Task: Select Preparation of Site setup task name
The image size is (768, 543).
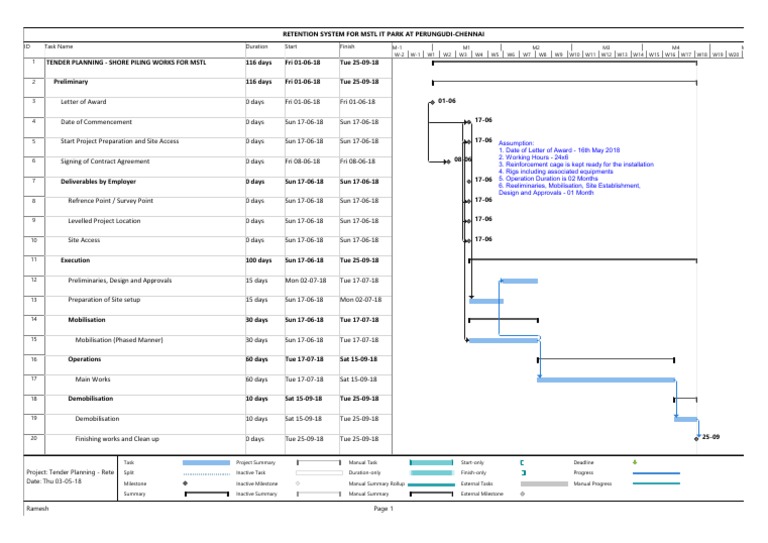Action: (104, 300)
